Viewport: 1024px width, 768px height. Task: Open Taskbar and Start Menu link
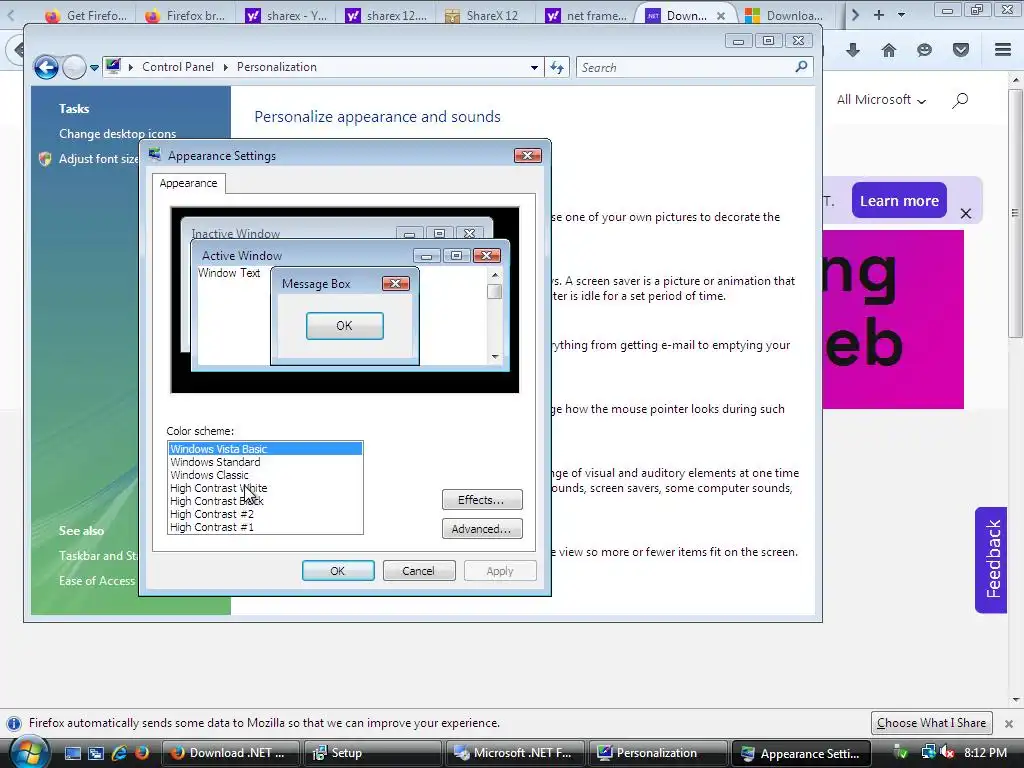(x=98, y=556)
